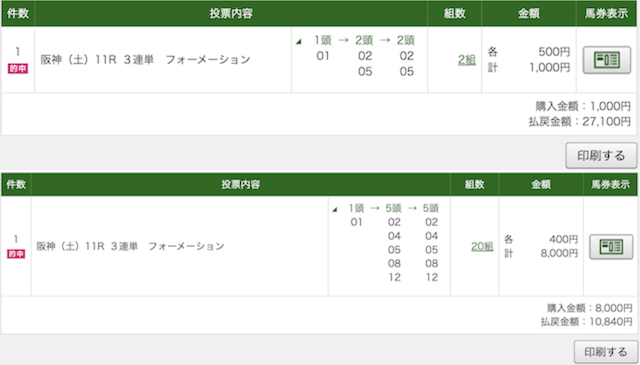The width and height of the screenshot is (640, 365).
Task: Click 馬券表示 header in second table
Action: tap(611, 185)
